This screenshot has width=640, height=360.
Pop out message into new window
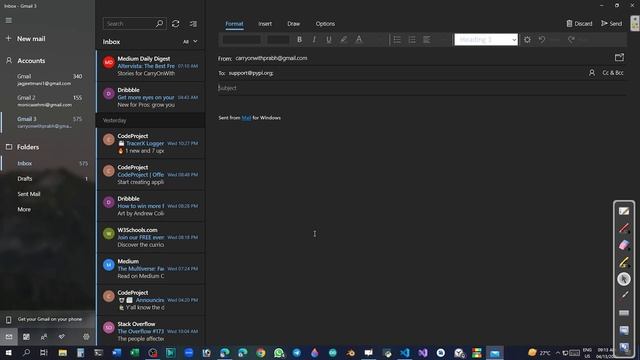pyautogui.click(x=619, y=58)
